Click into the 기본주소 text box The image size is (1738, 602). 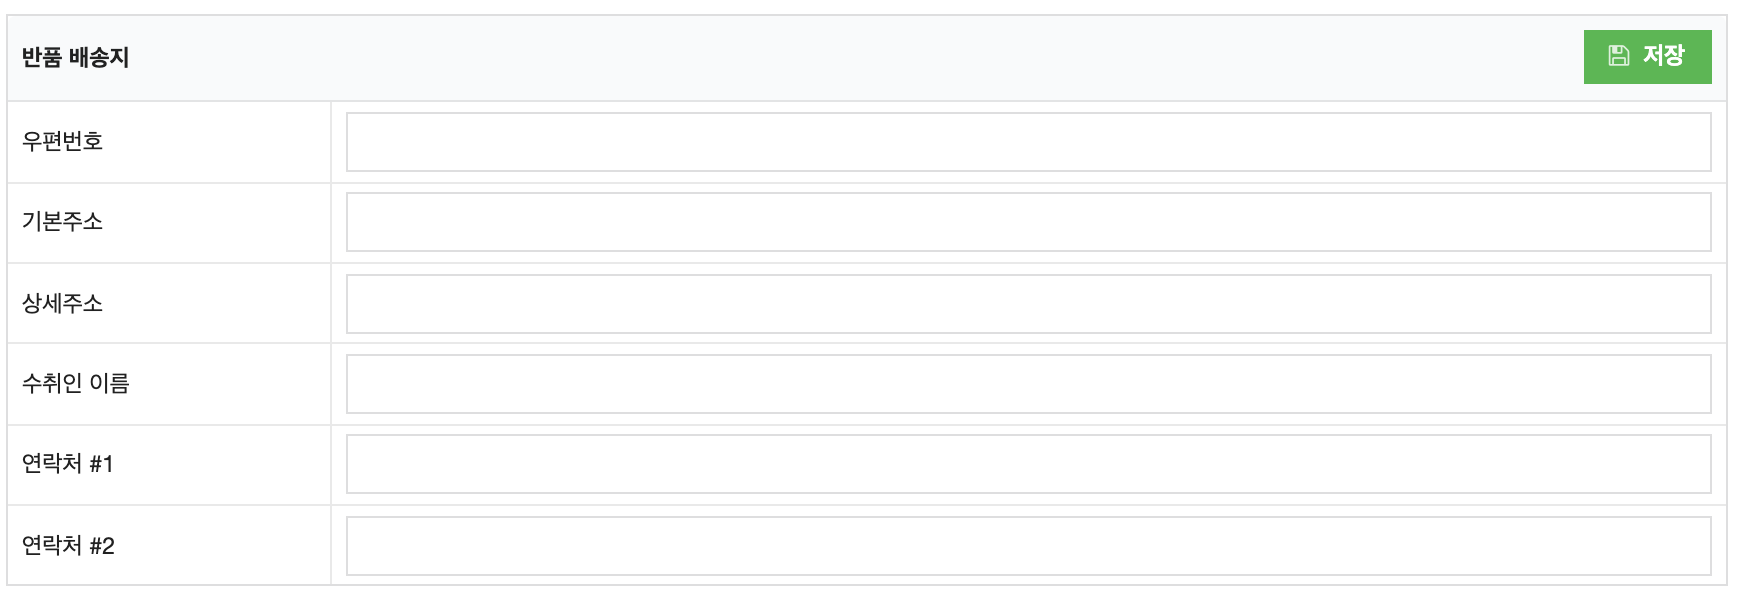tap(1028, 222)
